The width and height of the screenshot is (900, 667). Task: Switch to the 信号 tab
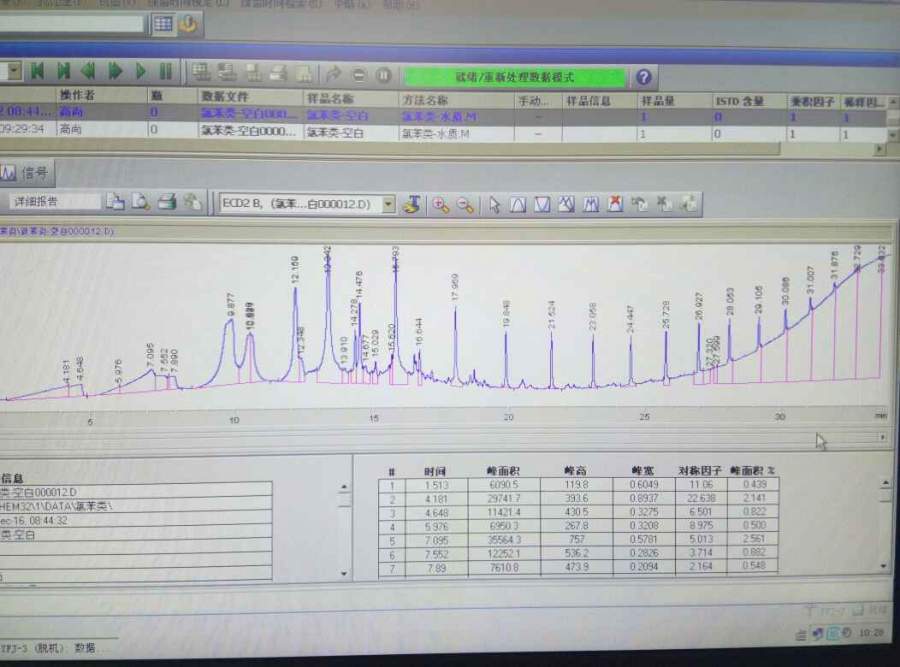(26, 173)
